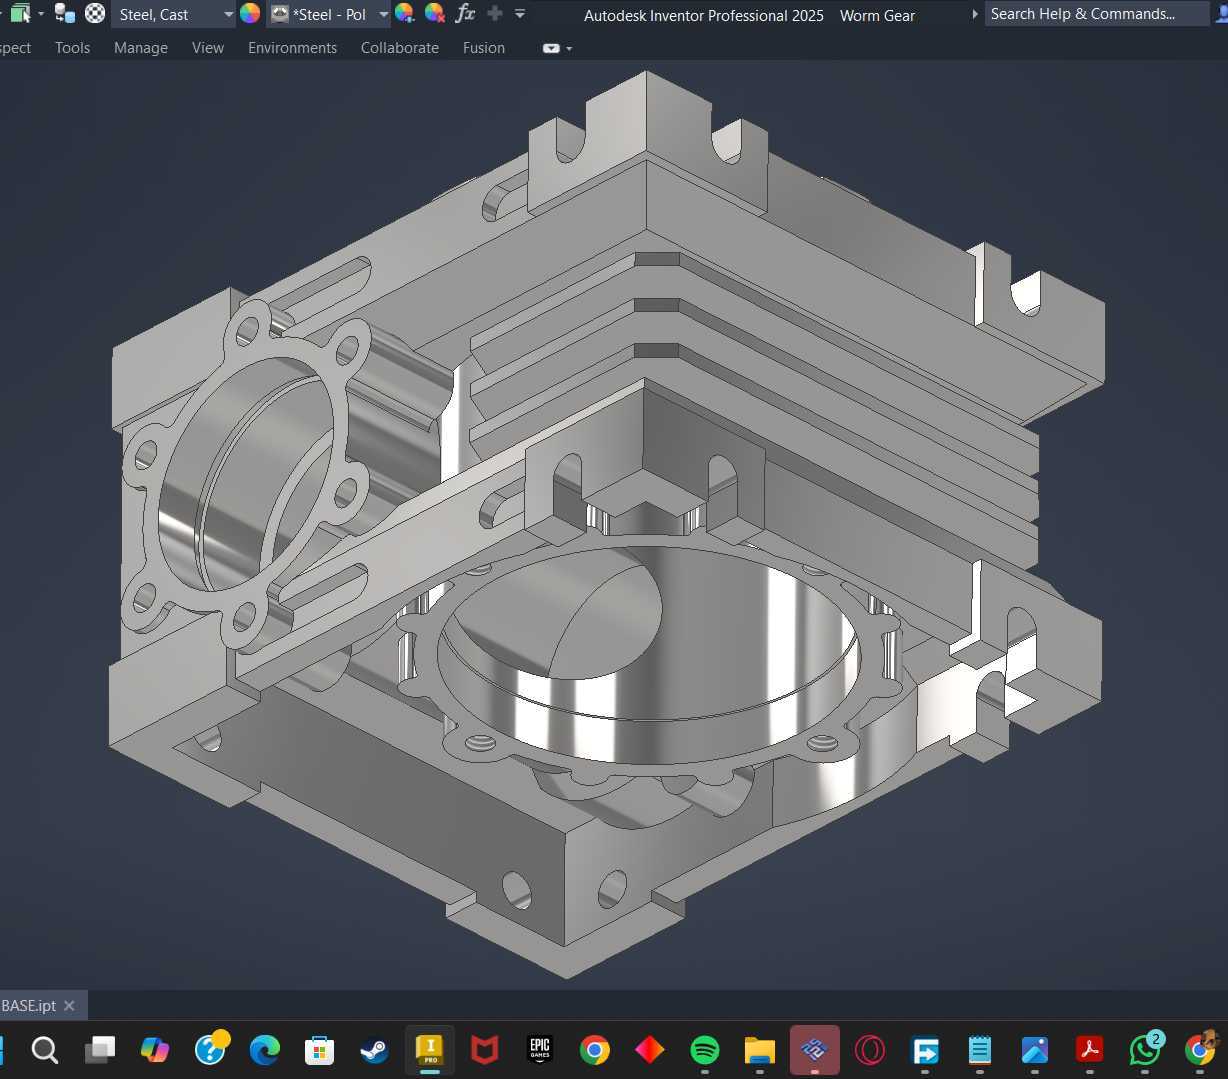This screenshot has height=1079, width=1228.
Task: Click the Search Help & Commands field
Action: tap(1097, 14)
